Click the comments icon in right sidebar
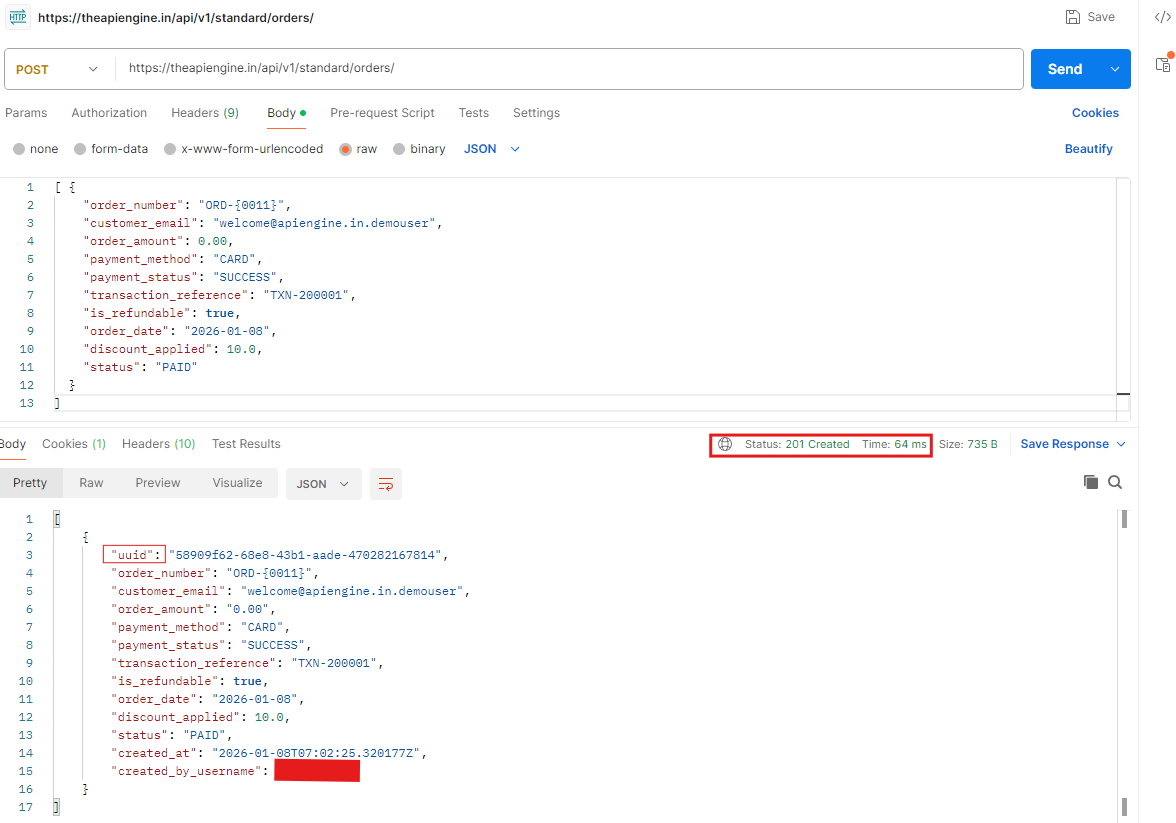Screen dimensions: 1176x823 point(1162,63)
